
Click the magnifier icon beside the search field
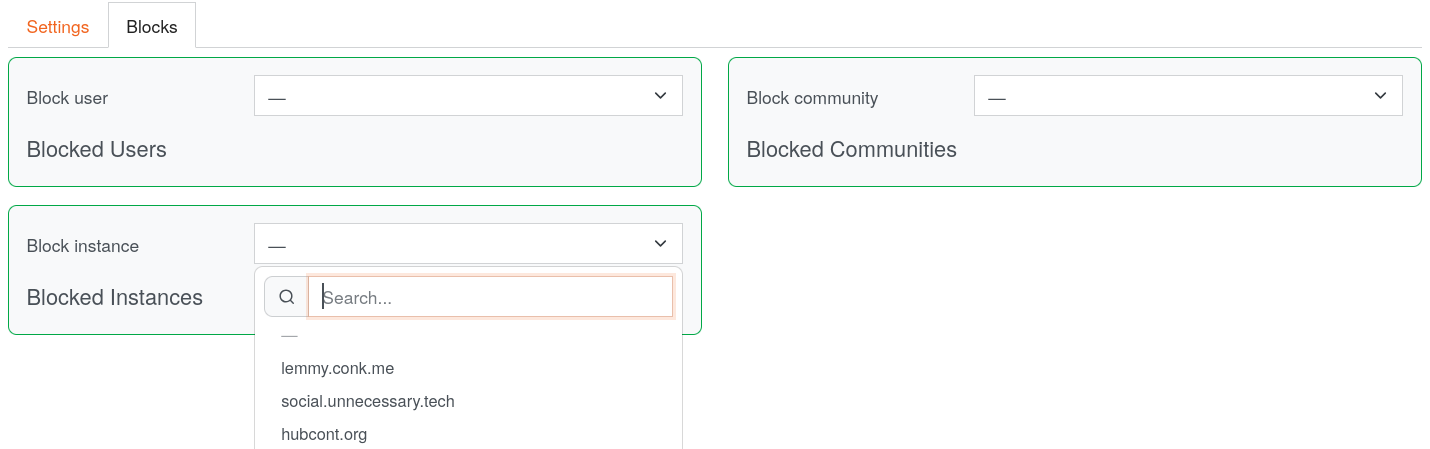[286, 297]
